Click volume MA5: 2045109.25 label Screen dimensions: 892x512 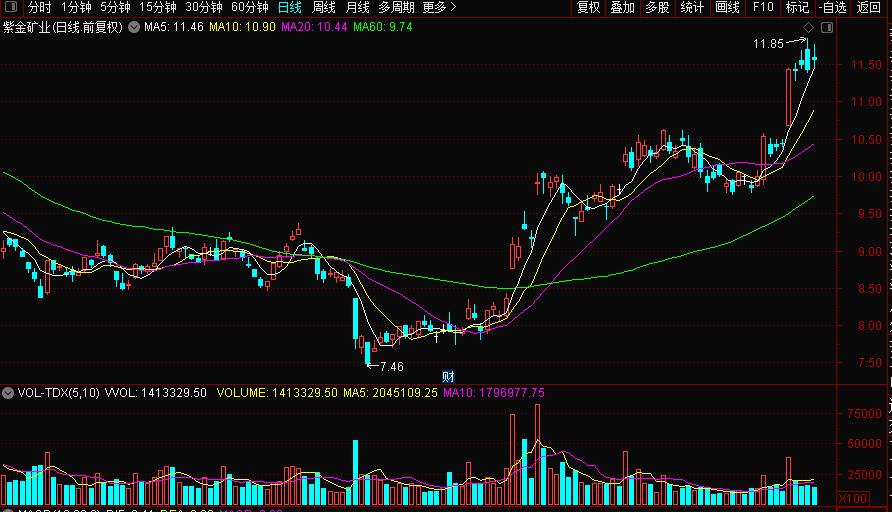point(390,393)
